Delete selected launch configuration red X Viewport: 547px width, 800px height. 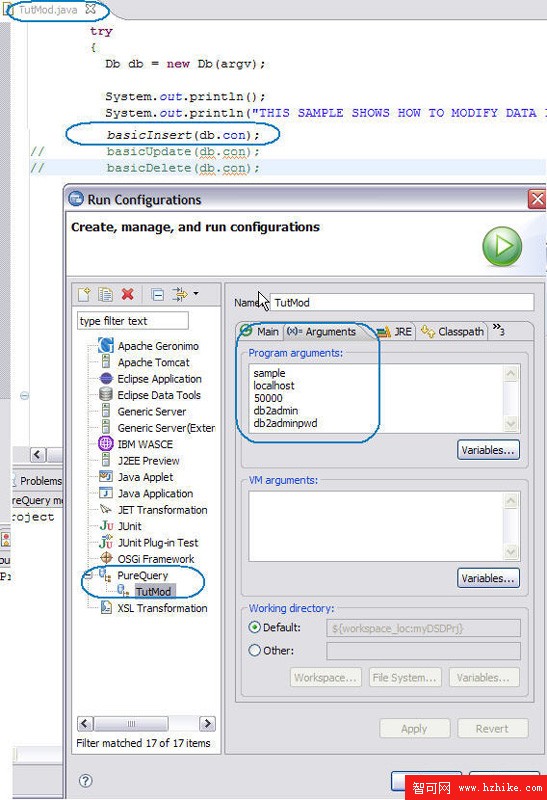click(x=128, y=294)
